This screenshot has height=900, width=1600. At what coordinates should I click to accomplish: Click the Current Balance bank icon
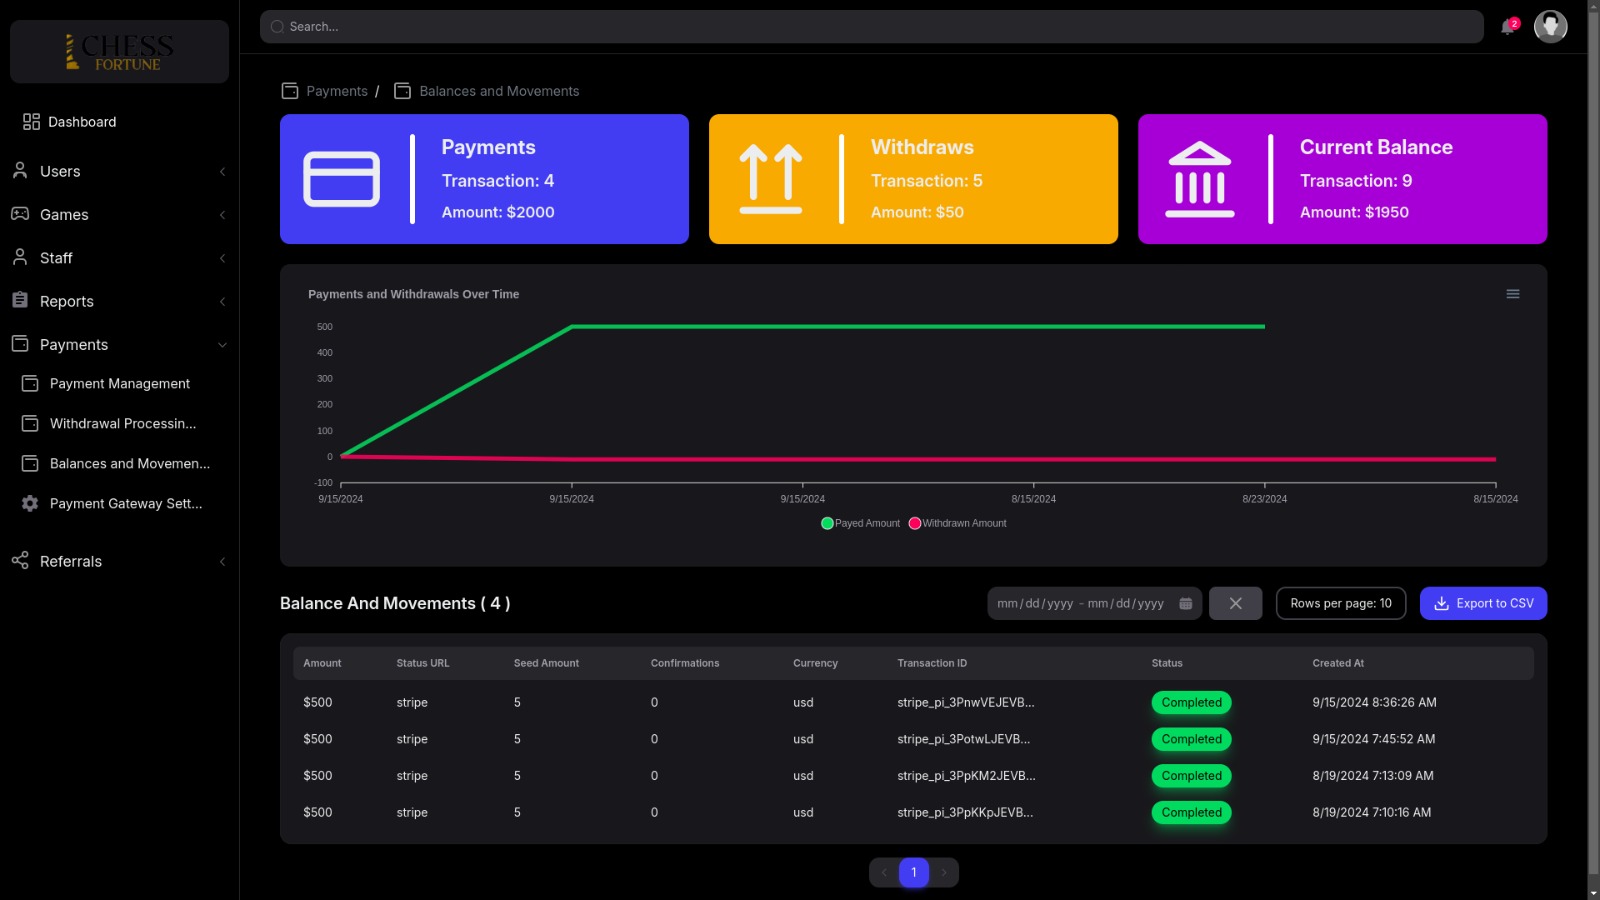coord(1199,179)
